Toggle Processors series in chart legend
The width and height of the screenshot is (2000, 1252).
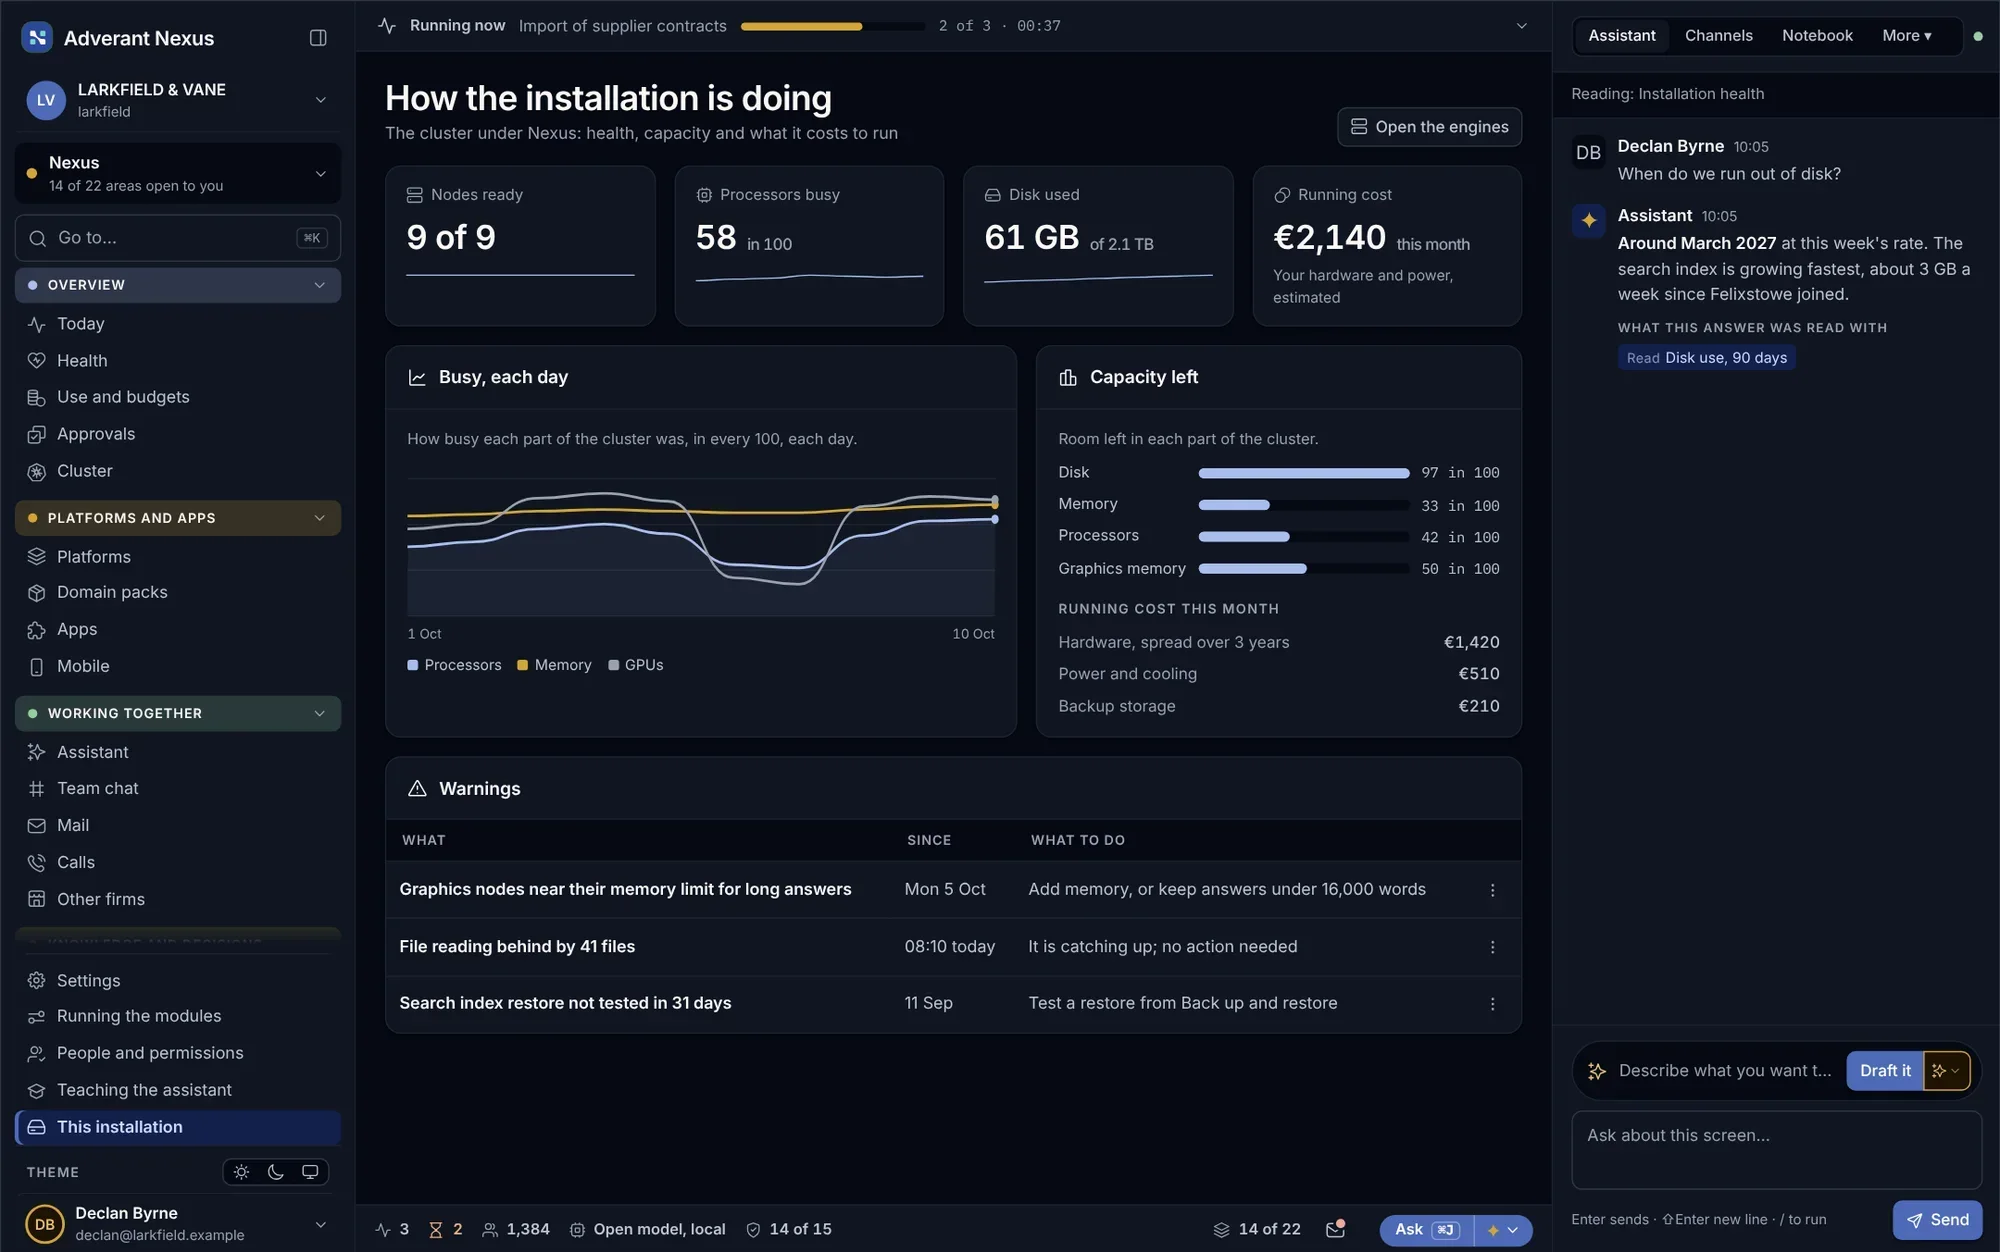[455, 665]
